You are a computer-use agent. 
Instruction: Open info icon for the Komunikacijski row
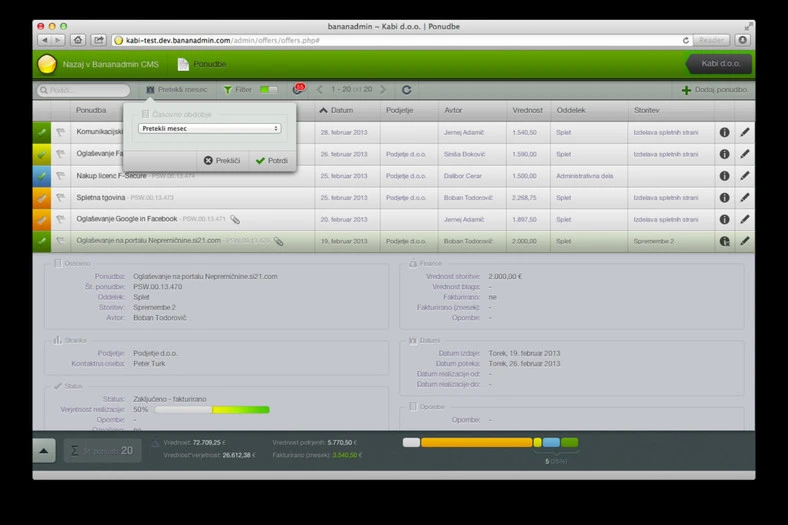pyautogui.click(x=724, y=132)
